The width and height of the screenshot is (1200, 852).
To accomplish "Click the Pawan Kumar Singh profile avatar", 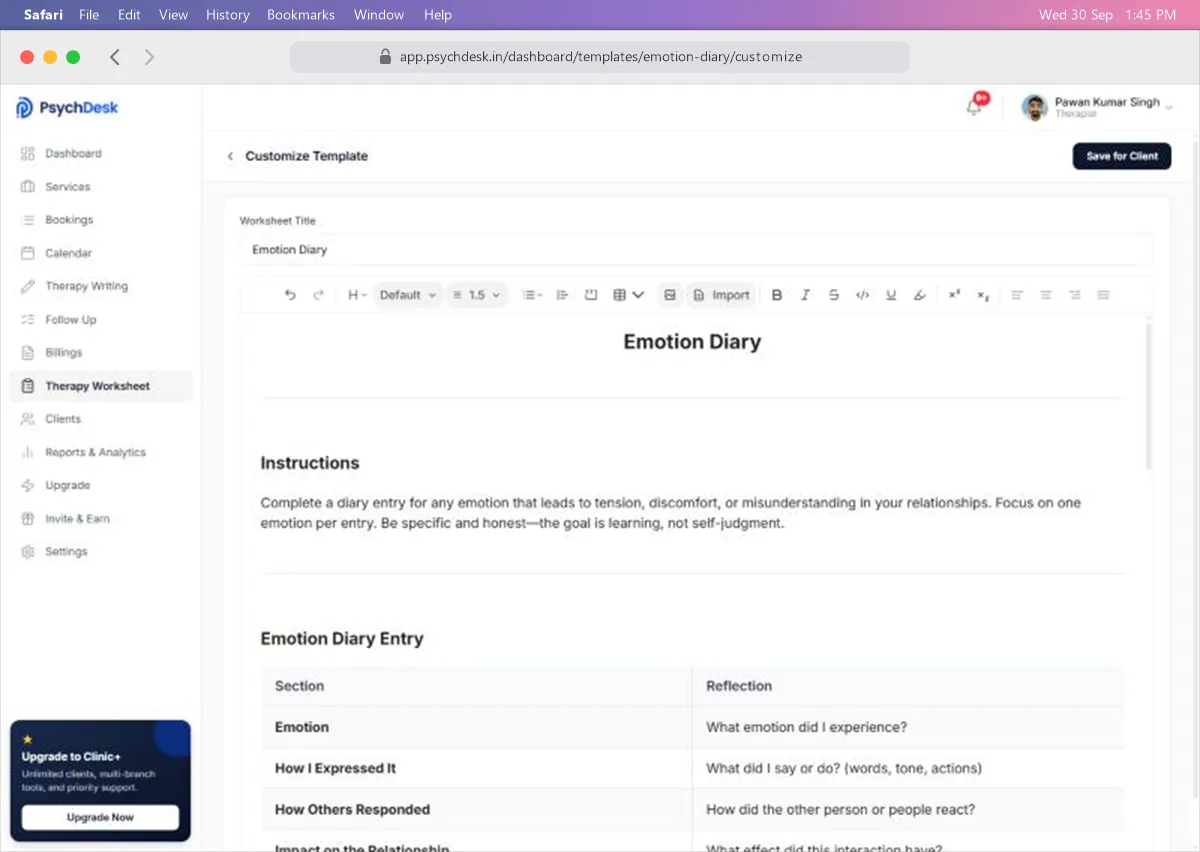I will [1035, 107].
